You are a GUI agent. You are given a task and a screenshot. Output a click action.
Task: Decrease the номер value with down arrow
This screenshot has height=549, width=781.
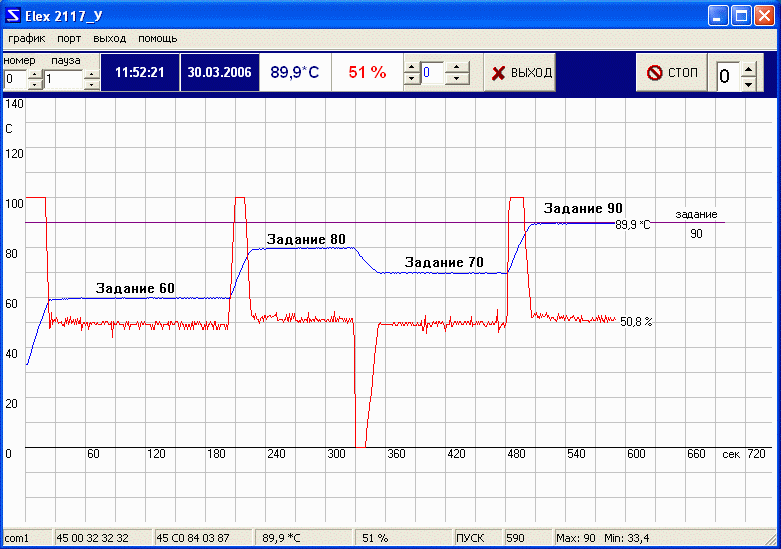tap(35, 84)
